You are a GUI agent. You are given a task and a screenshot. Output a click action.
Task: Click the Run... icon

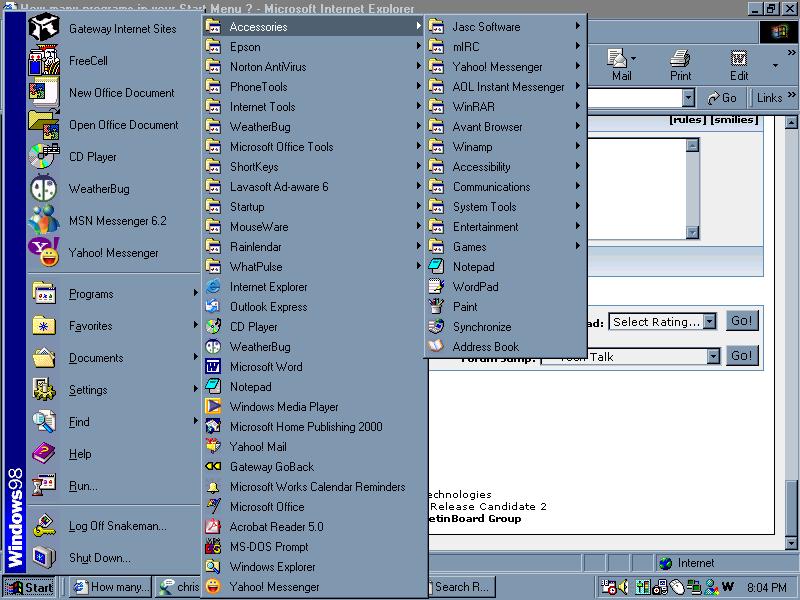44,486
